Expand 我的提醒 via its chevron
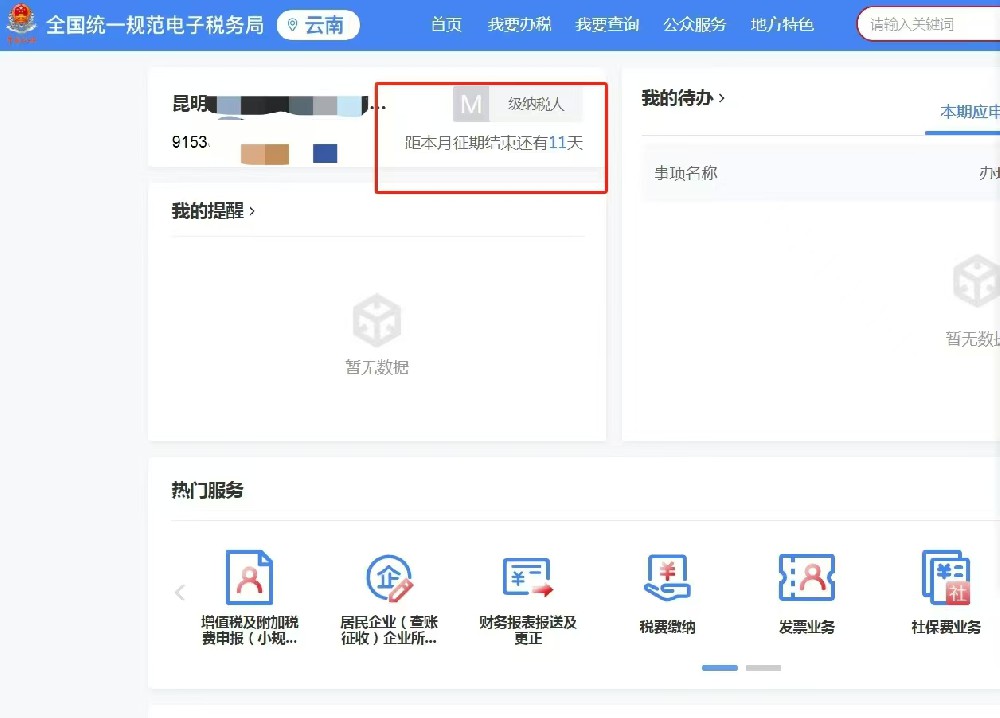Image resolution: width=1000 pixels, height=718 pixels. pyautogui.click(x=253, y=211)
